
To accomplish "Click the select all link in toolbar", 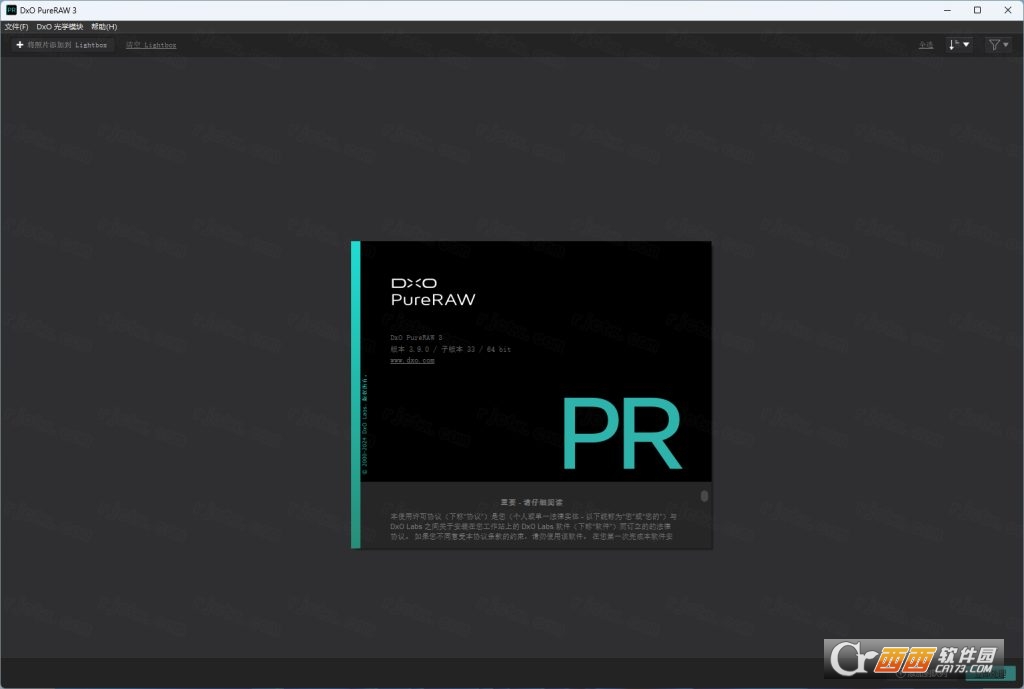I will 926,45.
